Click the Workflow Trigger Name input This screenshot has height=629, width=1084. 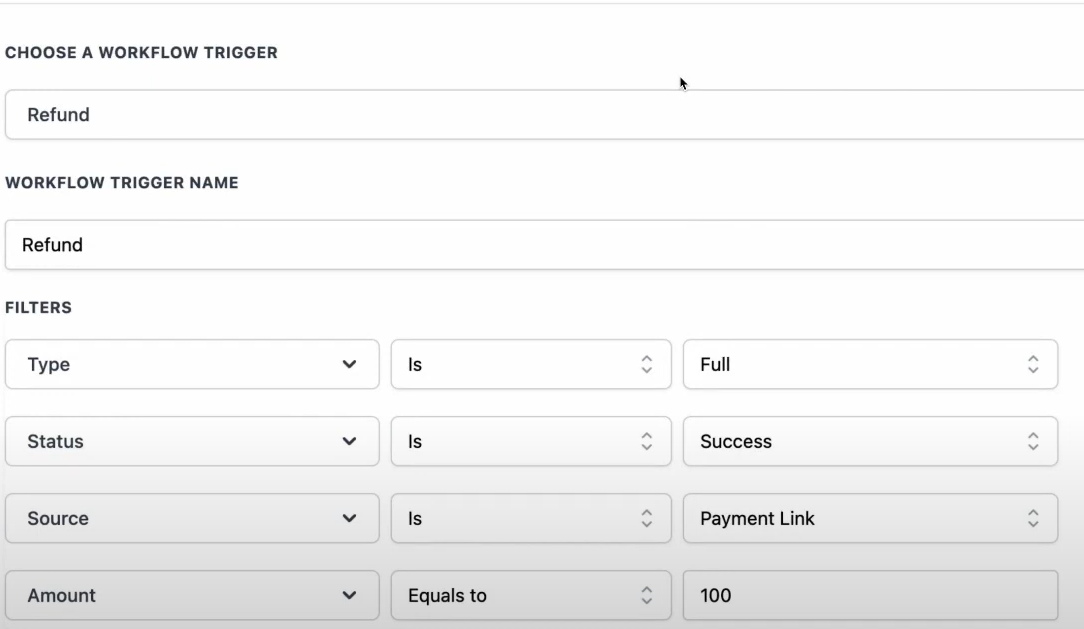click(540, 244)
